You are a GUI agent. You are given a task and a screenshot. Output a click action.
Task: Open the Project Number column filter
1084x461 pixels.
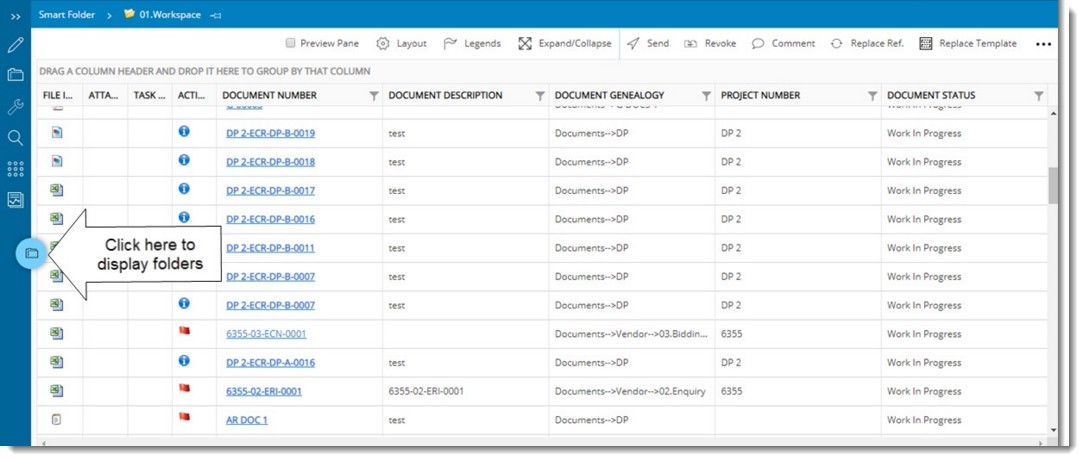click(872, 96)
